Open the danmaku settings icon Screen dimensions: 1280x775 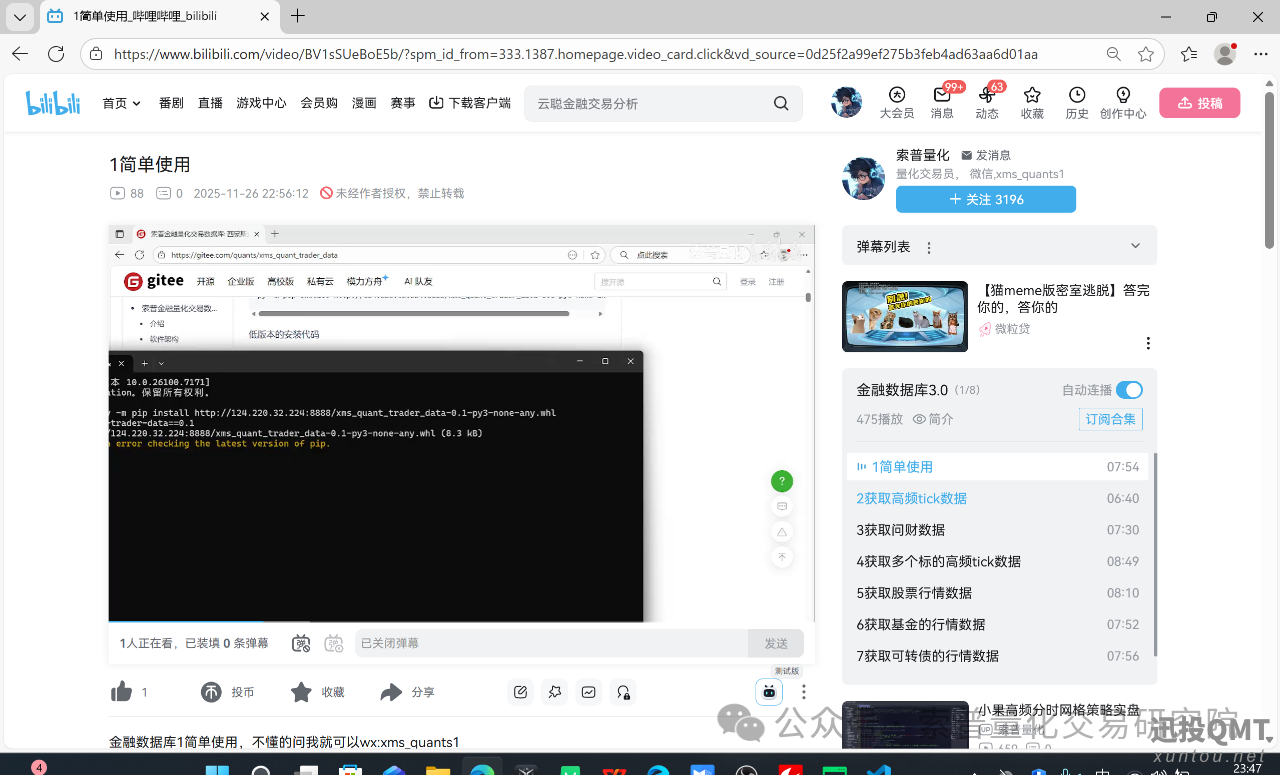pyautogui.click(x=334, y=643)
